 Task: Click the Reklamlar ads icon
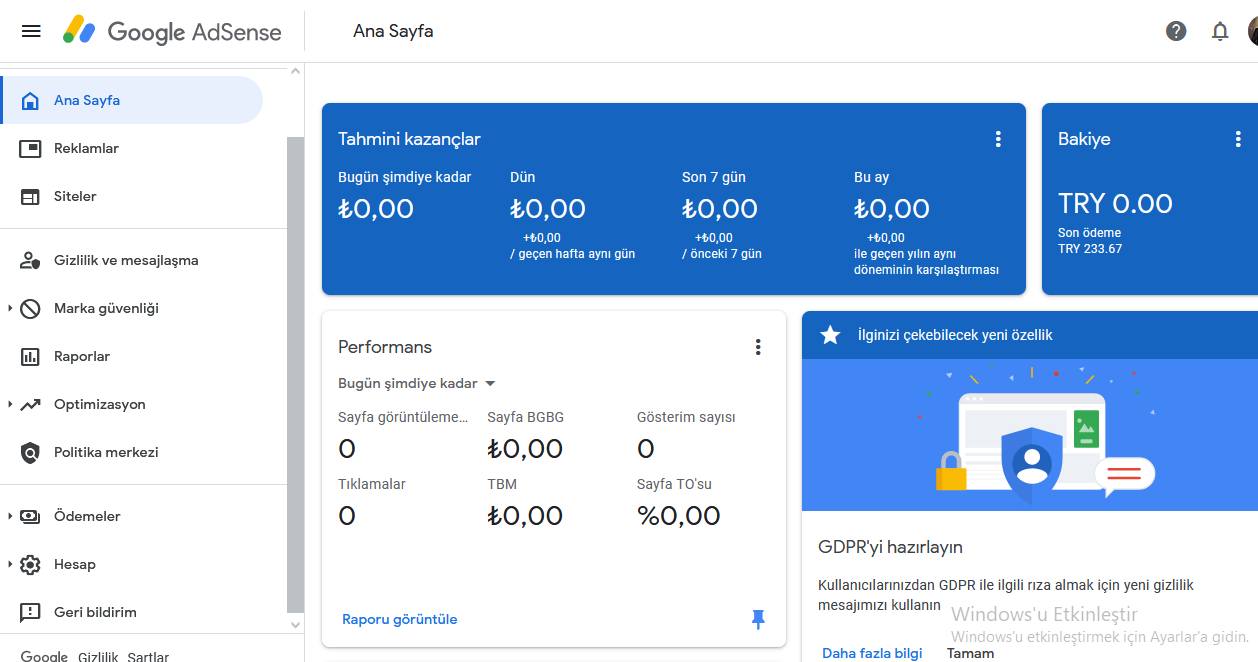[31, 148]
